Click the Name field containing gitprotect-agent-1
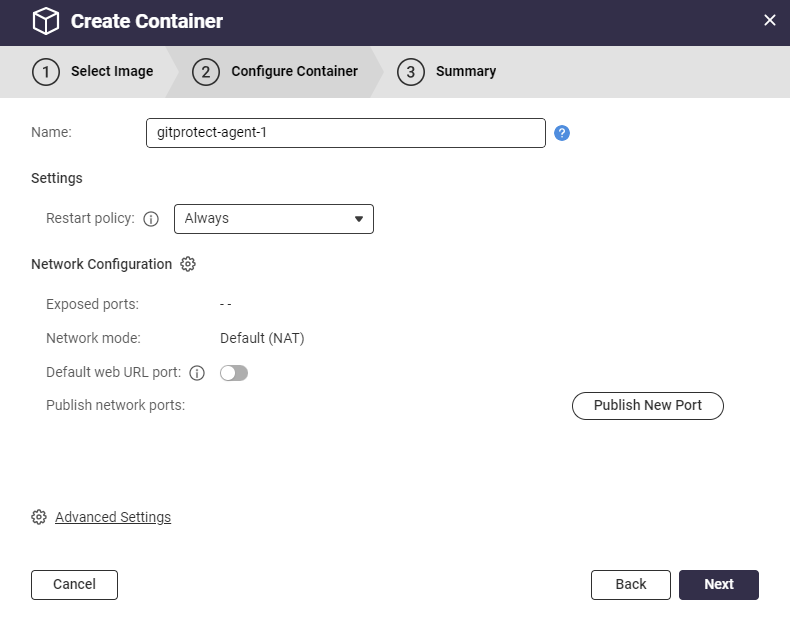Viewport: 790px width, 620px height. tap(345, 133)
